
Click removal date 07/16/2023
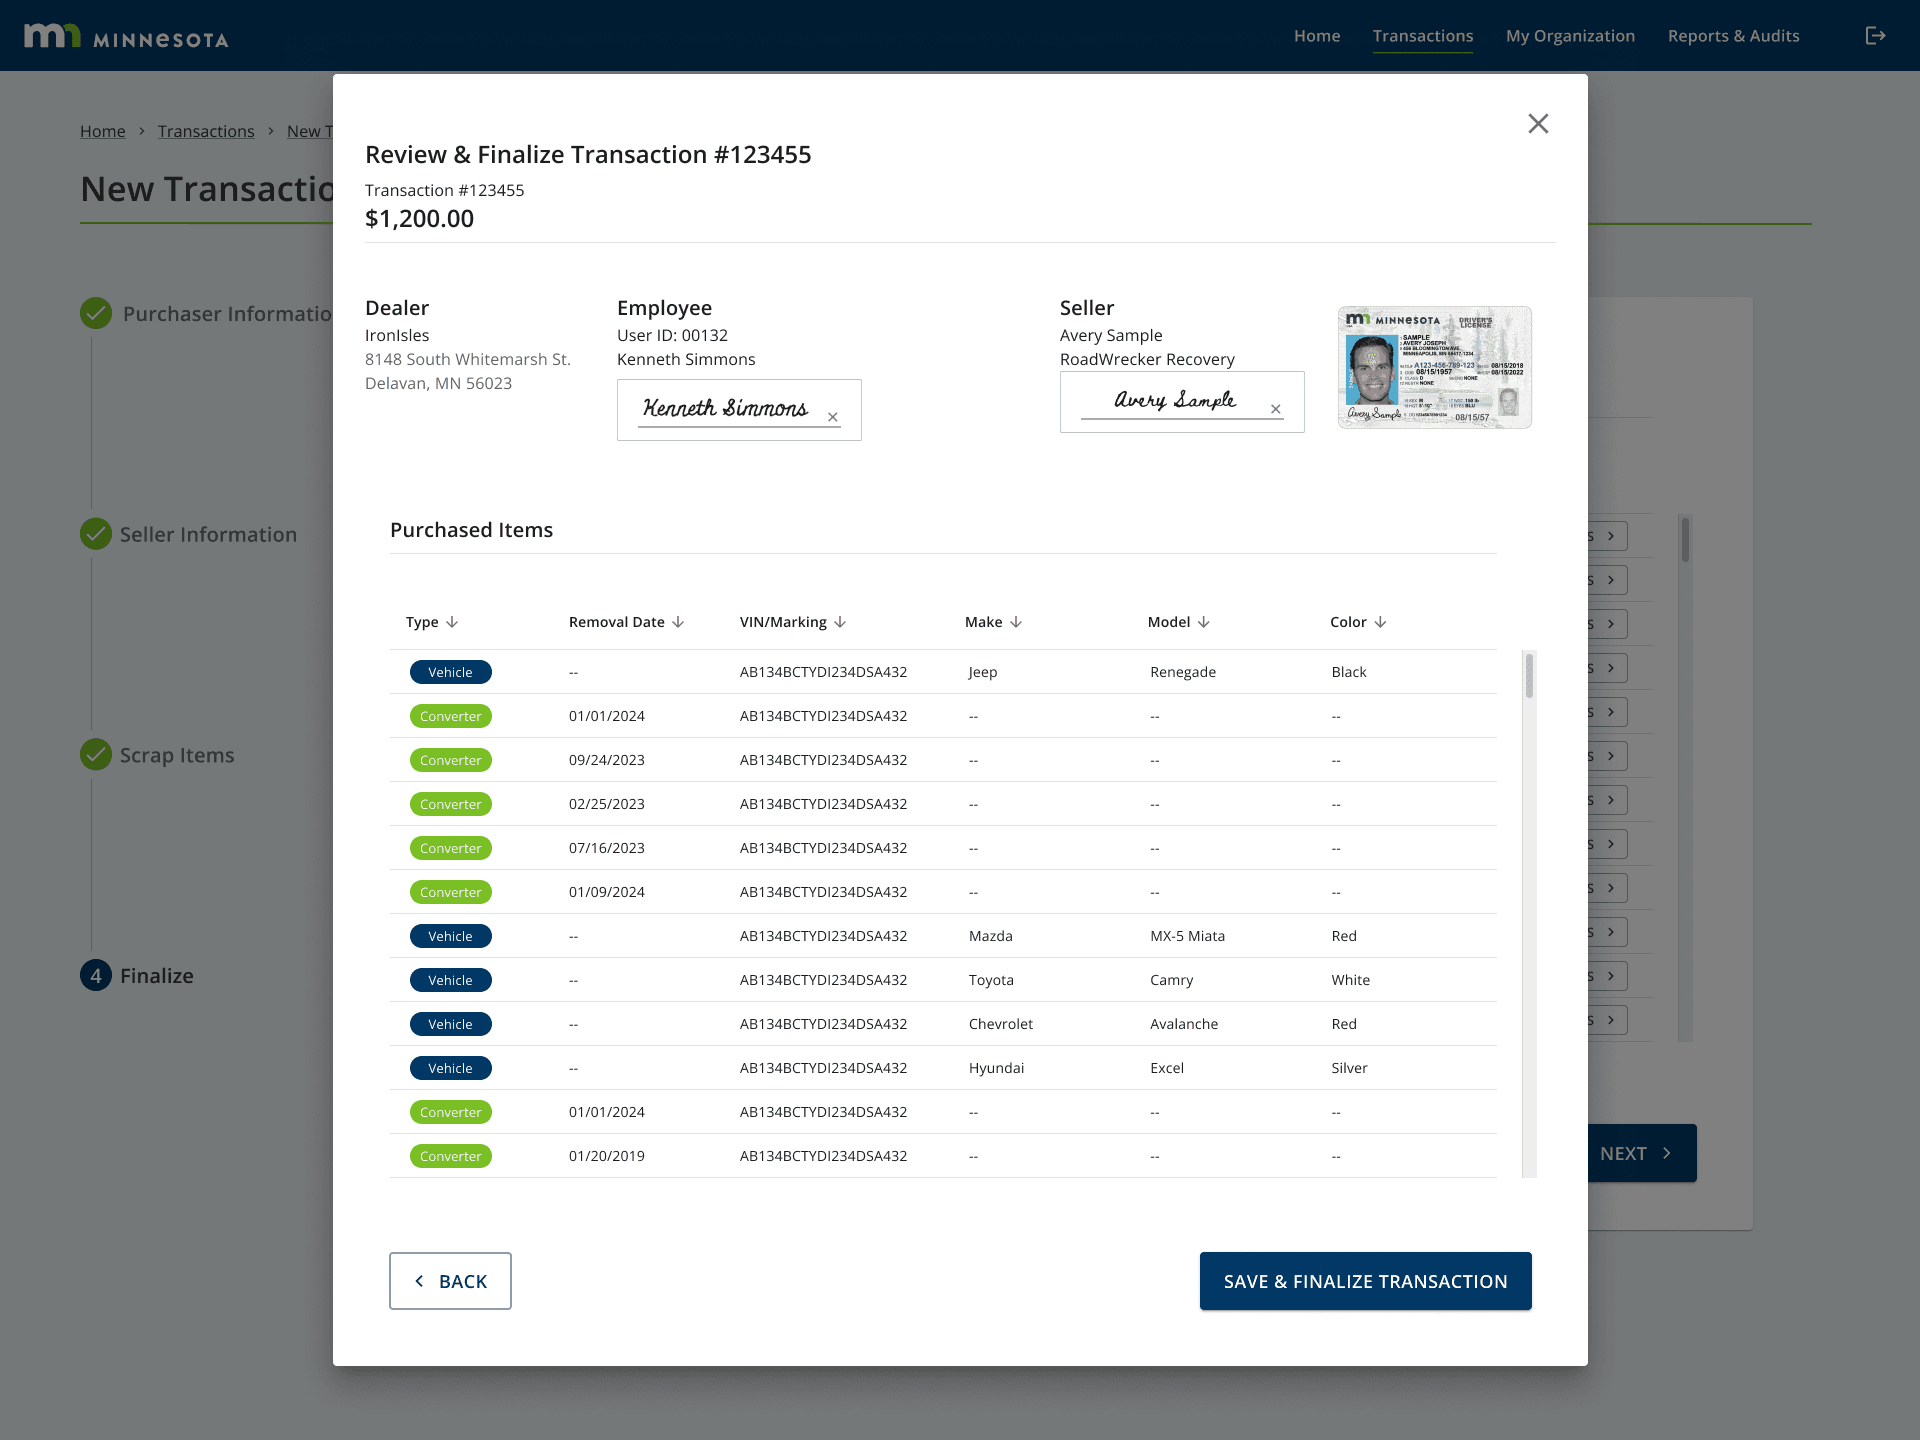(607, 848)
